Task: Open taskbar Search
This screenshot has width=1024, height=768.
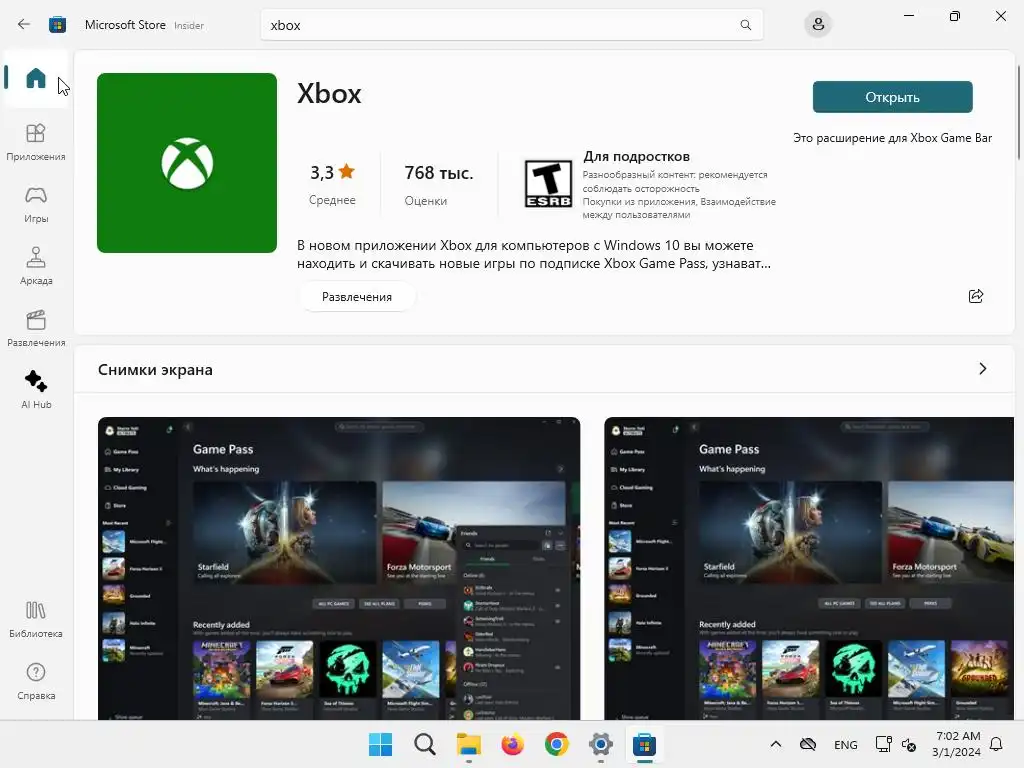Action: click(424, 744)
